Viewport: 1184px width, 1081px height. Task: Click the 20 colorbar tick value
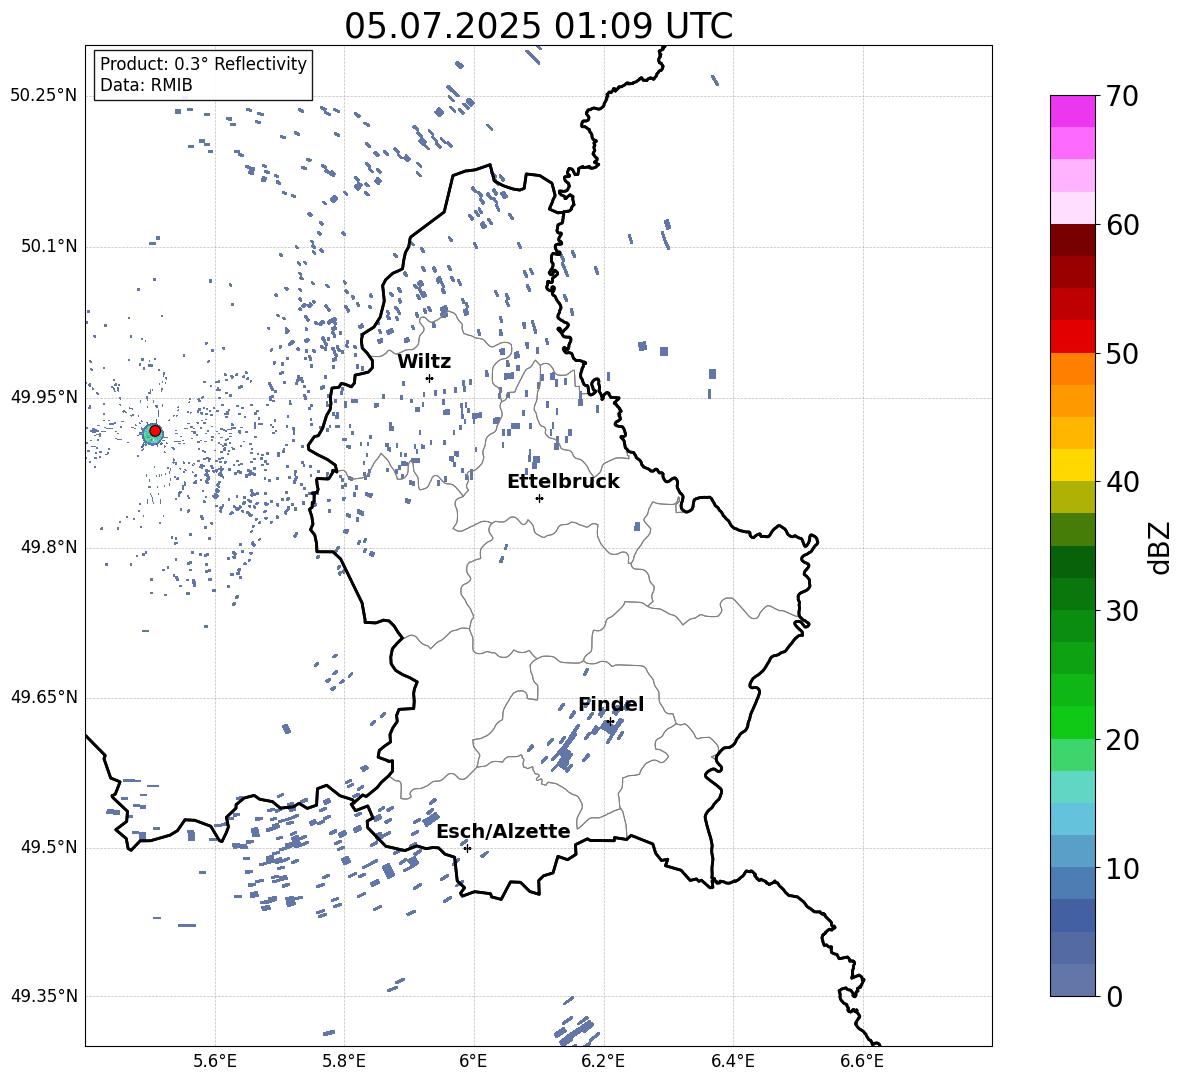(1122, 739)
